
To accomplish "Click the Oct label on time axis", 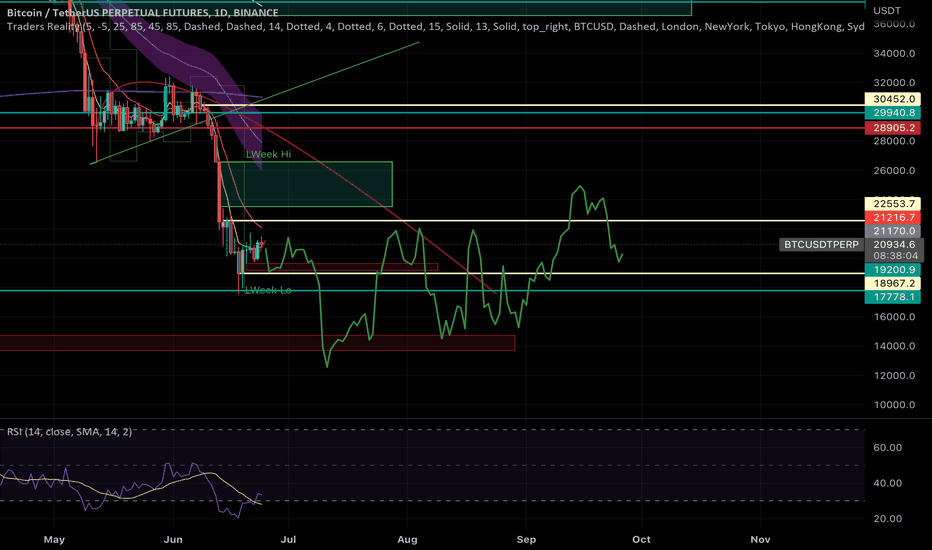I will [x=641, y=539].
